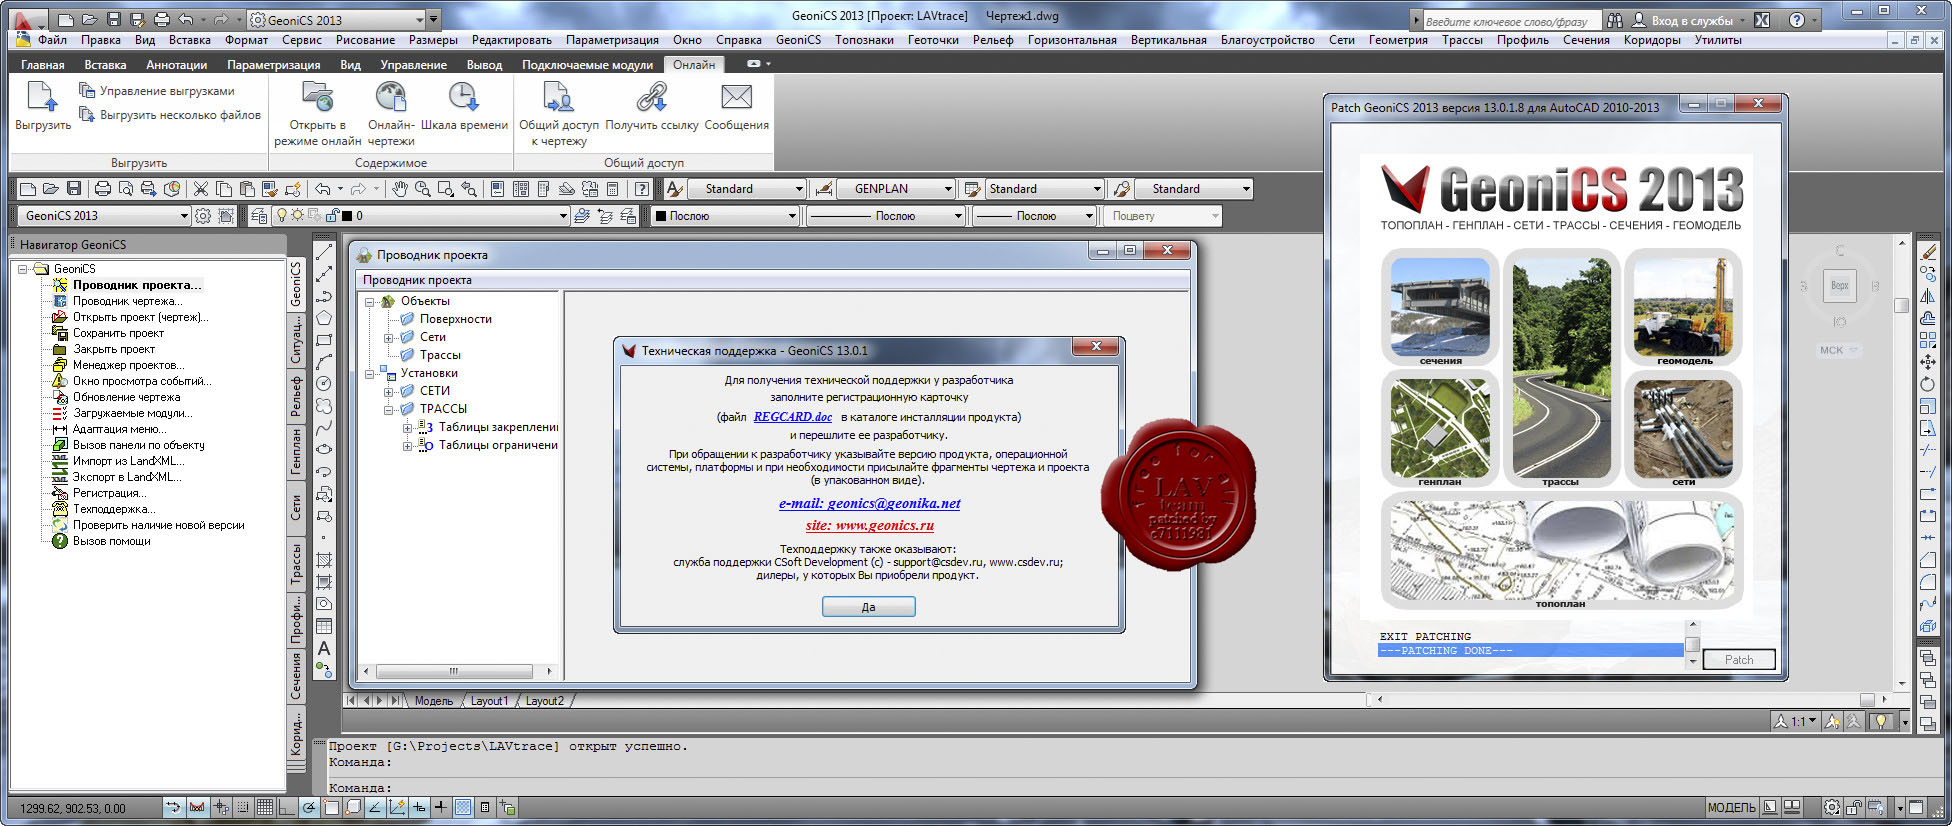Toggle Show/Hide Lineweight in status bar

tap(441, 807)
